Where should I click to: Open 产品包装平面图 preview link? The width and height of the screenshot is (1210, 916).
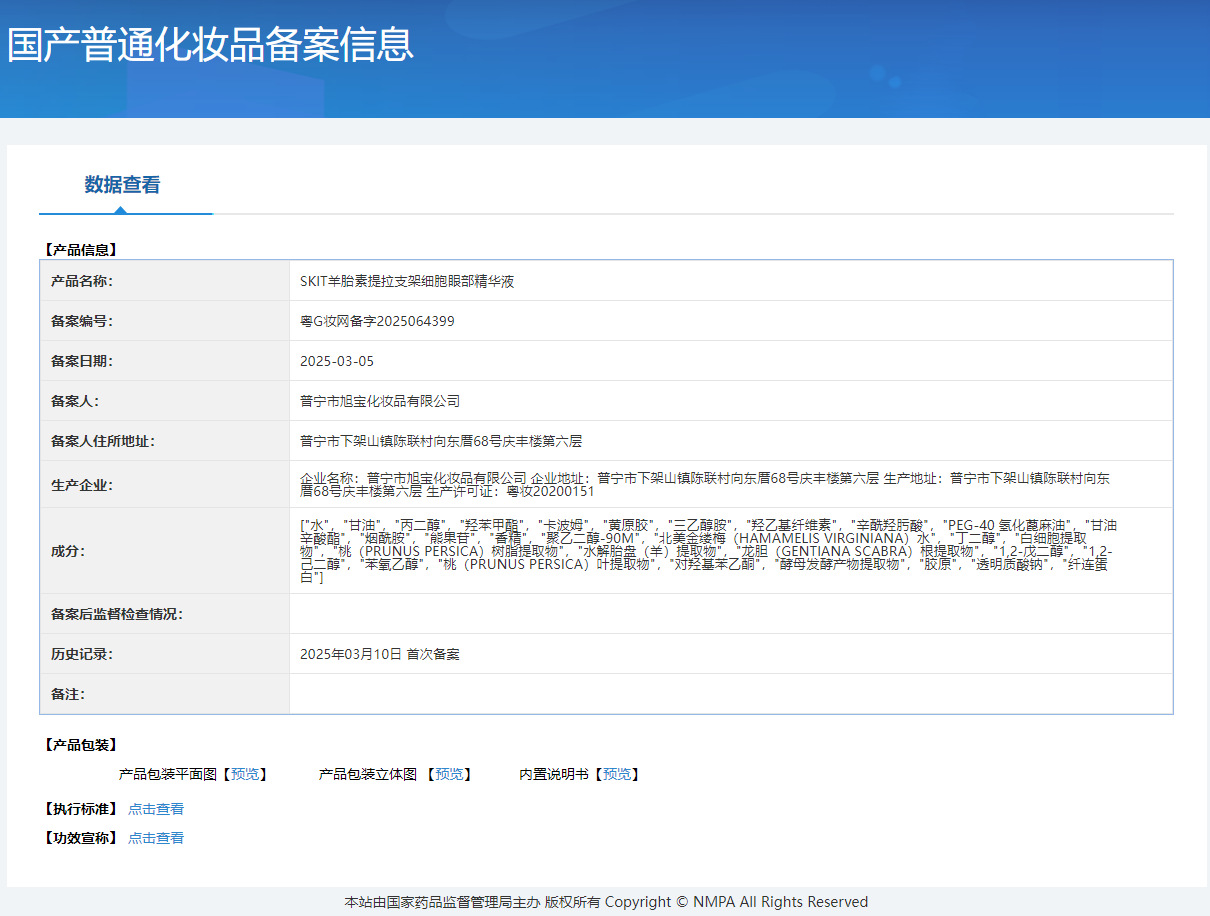click(244, 774)
